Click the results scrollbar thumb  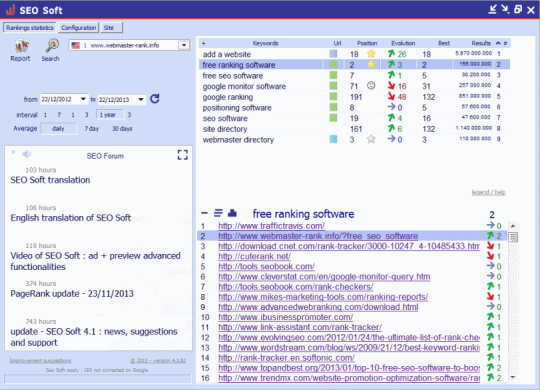pos(513,237)
